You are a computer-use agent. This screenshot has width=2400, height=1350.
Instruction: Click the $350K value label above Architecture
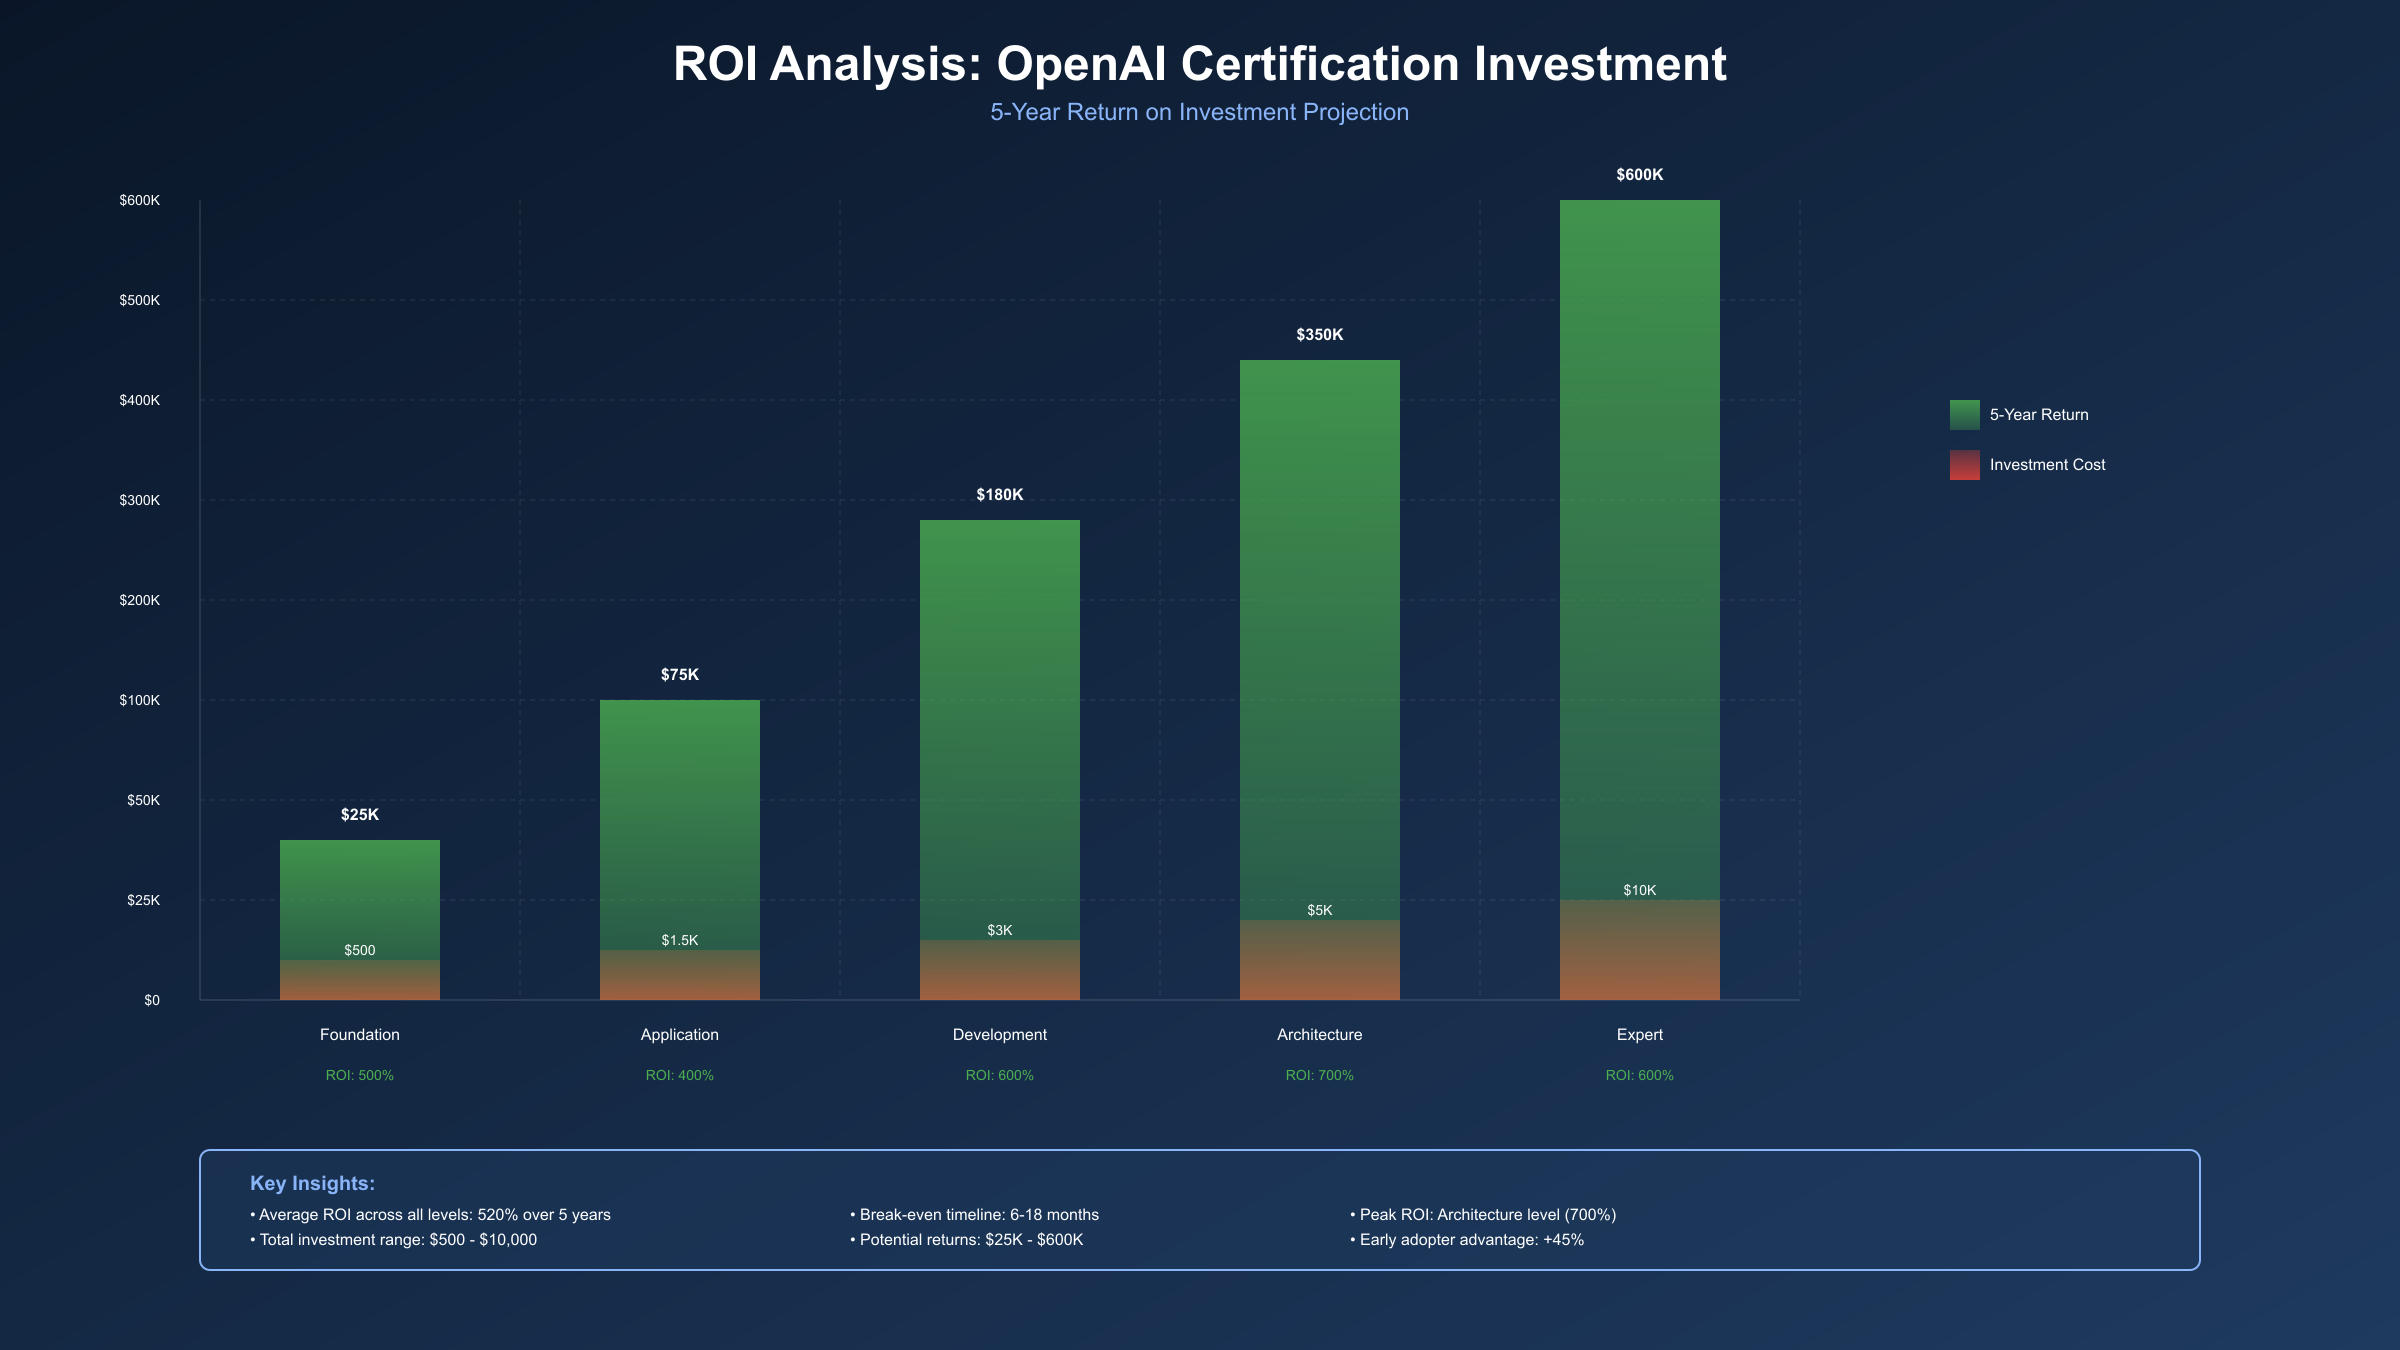coord(1320,335)
